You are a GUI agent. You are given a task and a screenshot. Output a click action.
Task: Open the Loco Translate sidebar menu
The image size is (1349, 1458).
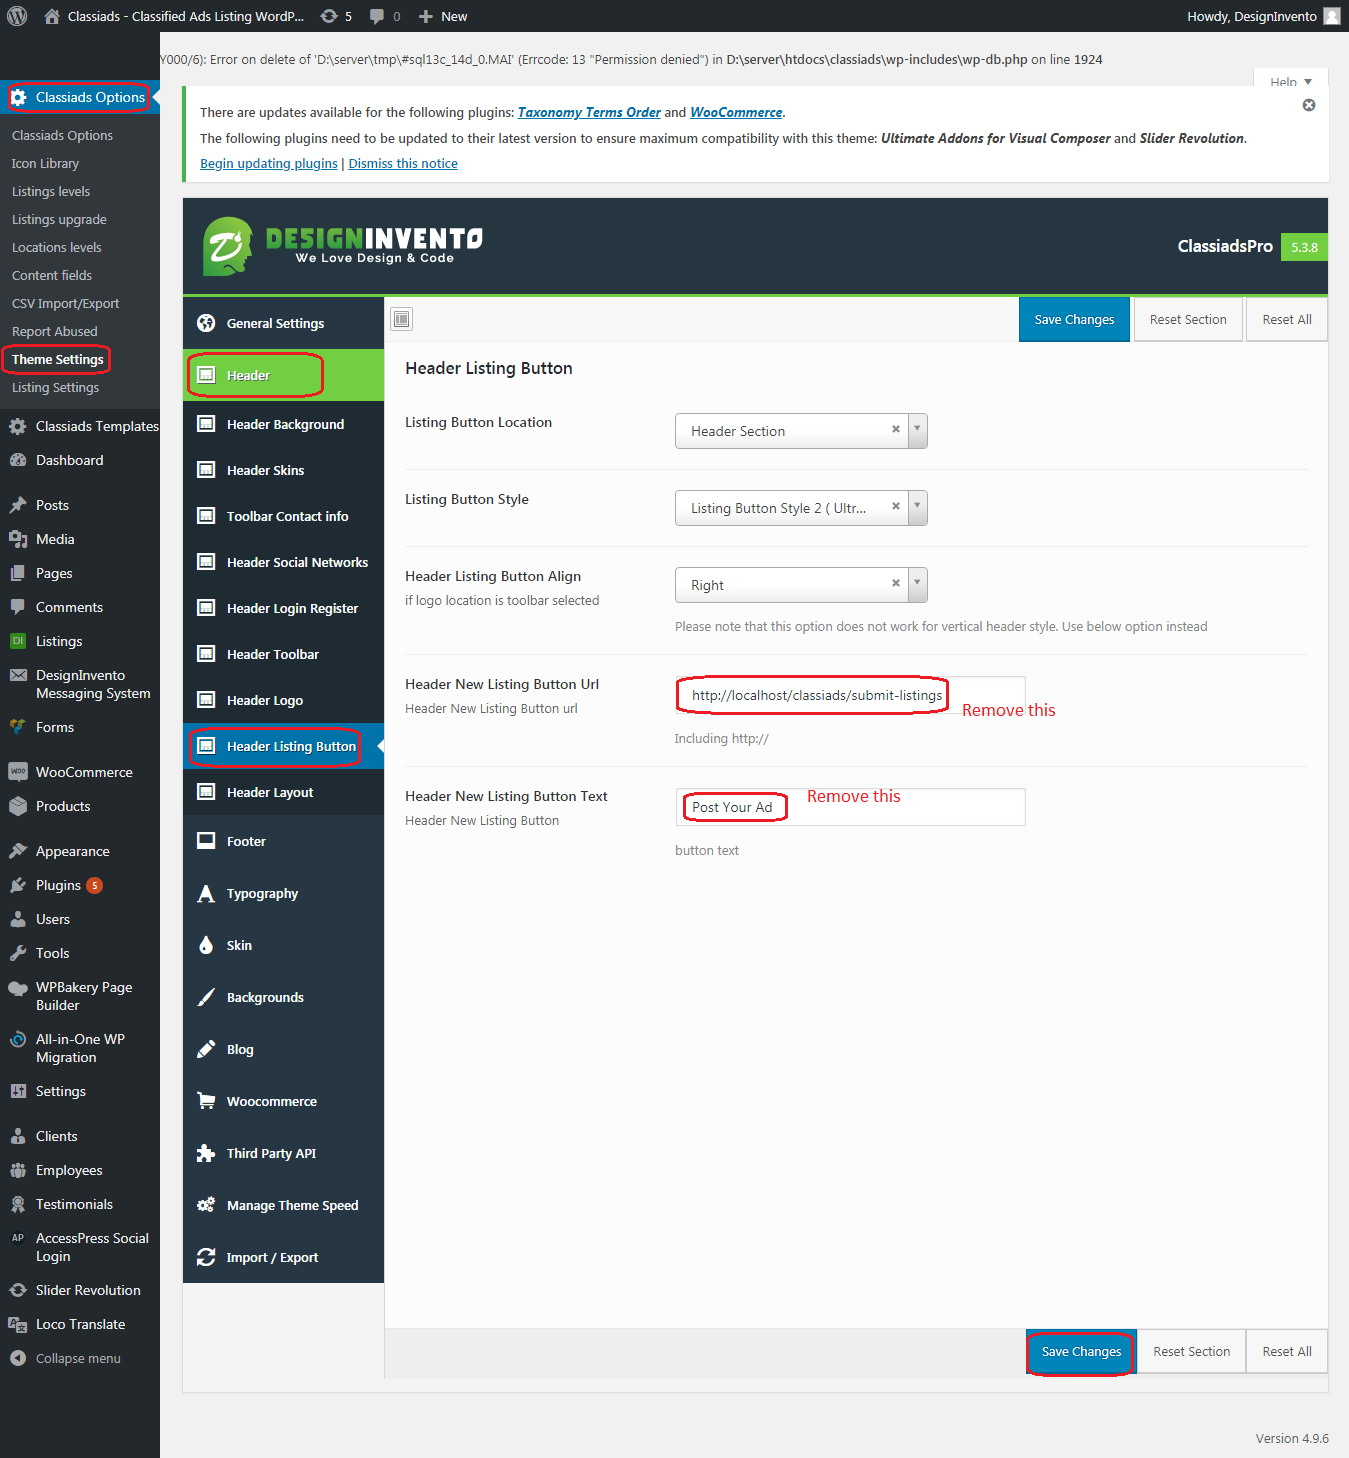80,1324
